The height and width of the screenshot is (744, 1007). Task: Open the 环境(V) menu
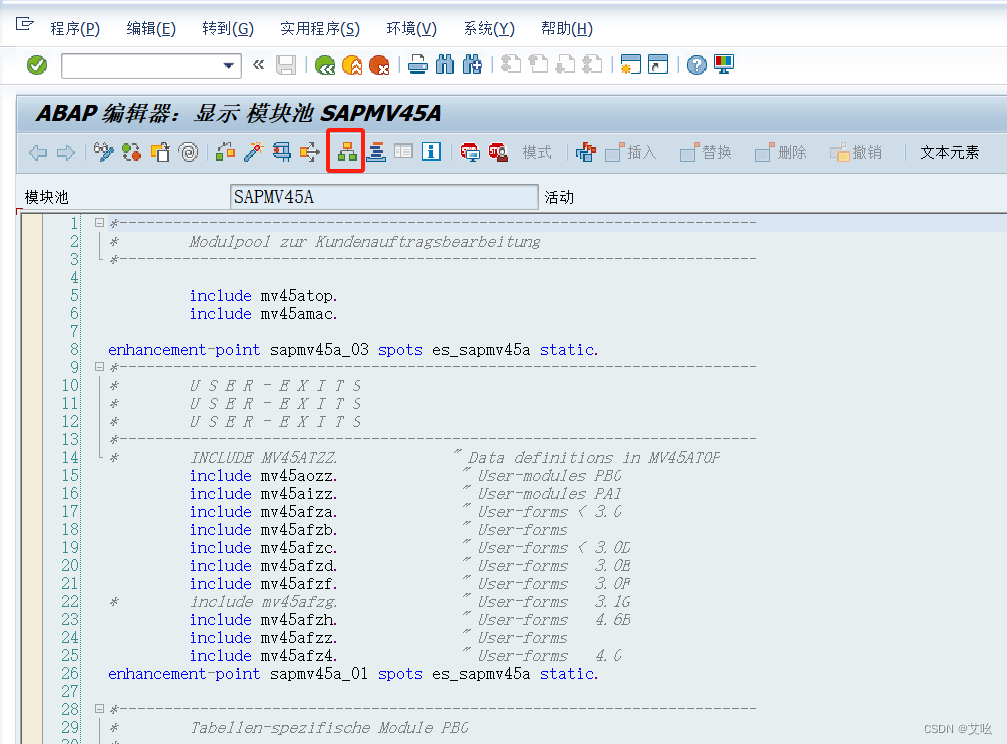[x=410, y=28]
